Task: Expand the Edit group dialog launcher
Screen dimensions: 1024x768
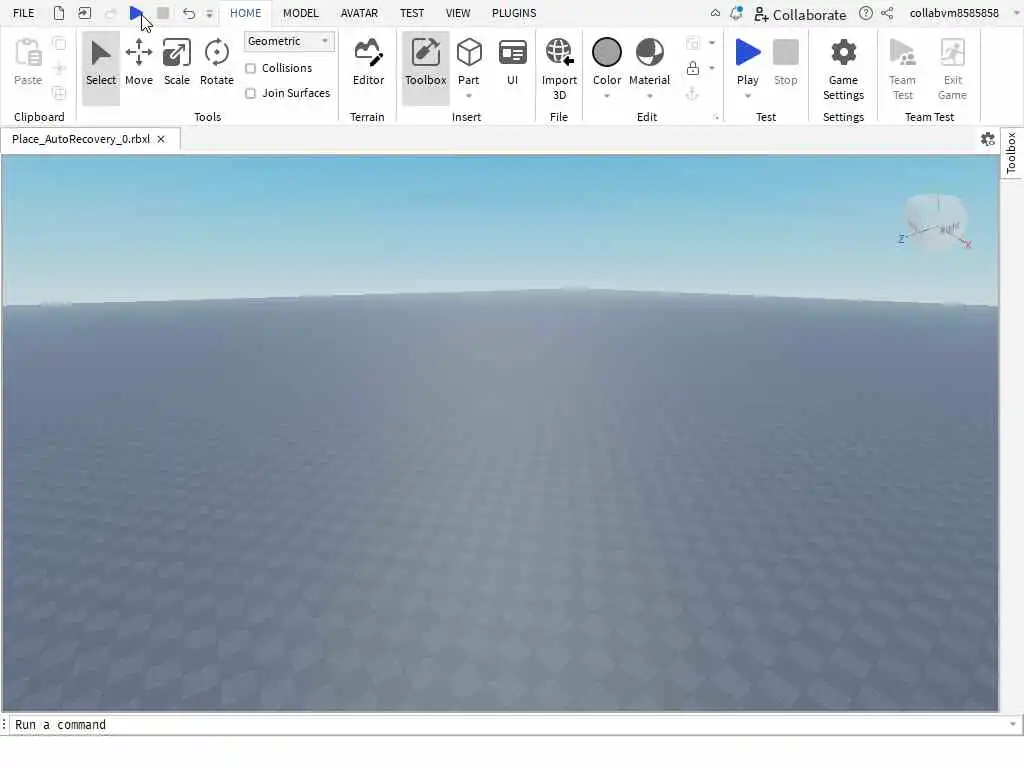Action: point(716,117)
